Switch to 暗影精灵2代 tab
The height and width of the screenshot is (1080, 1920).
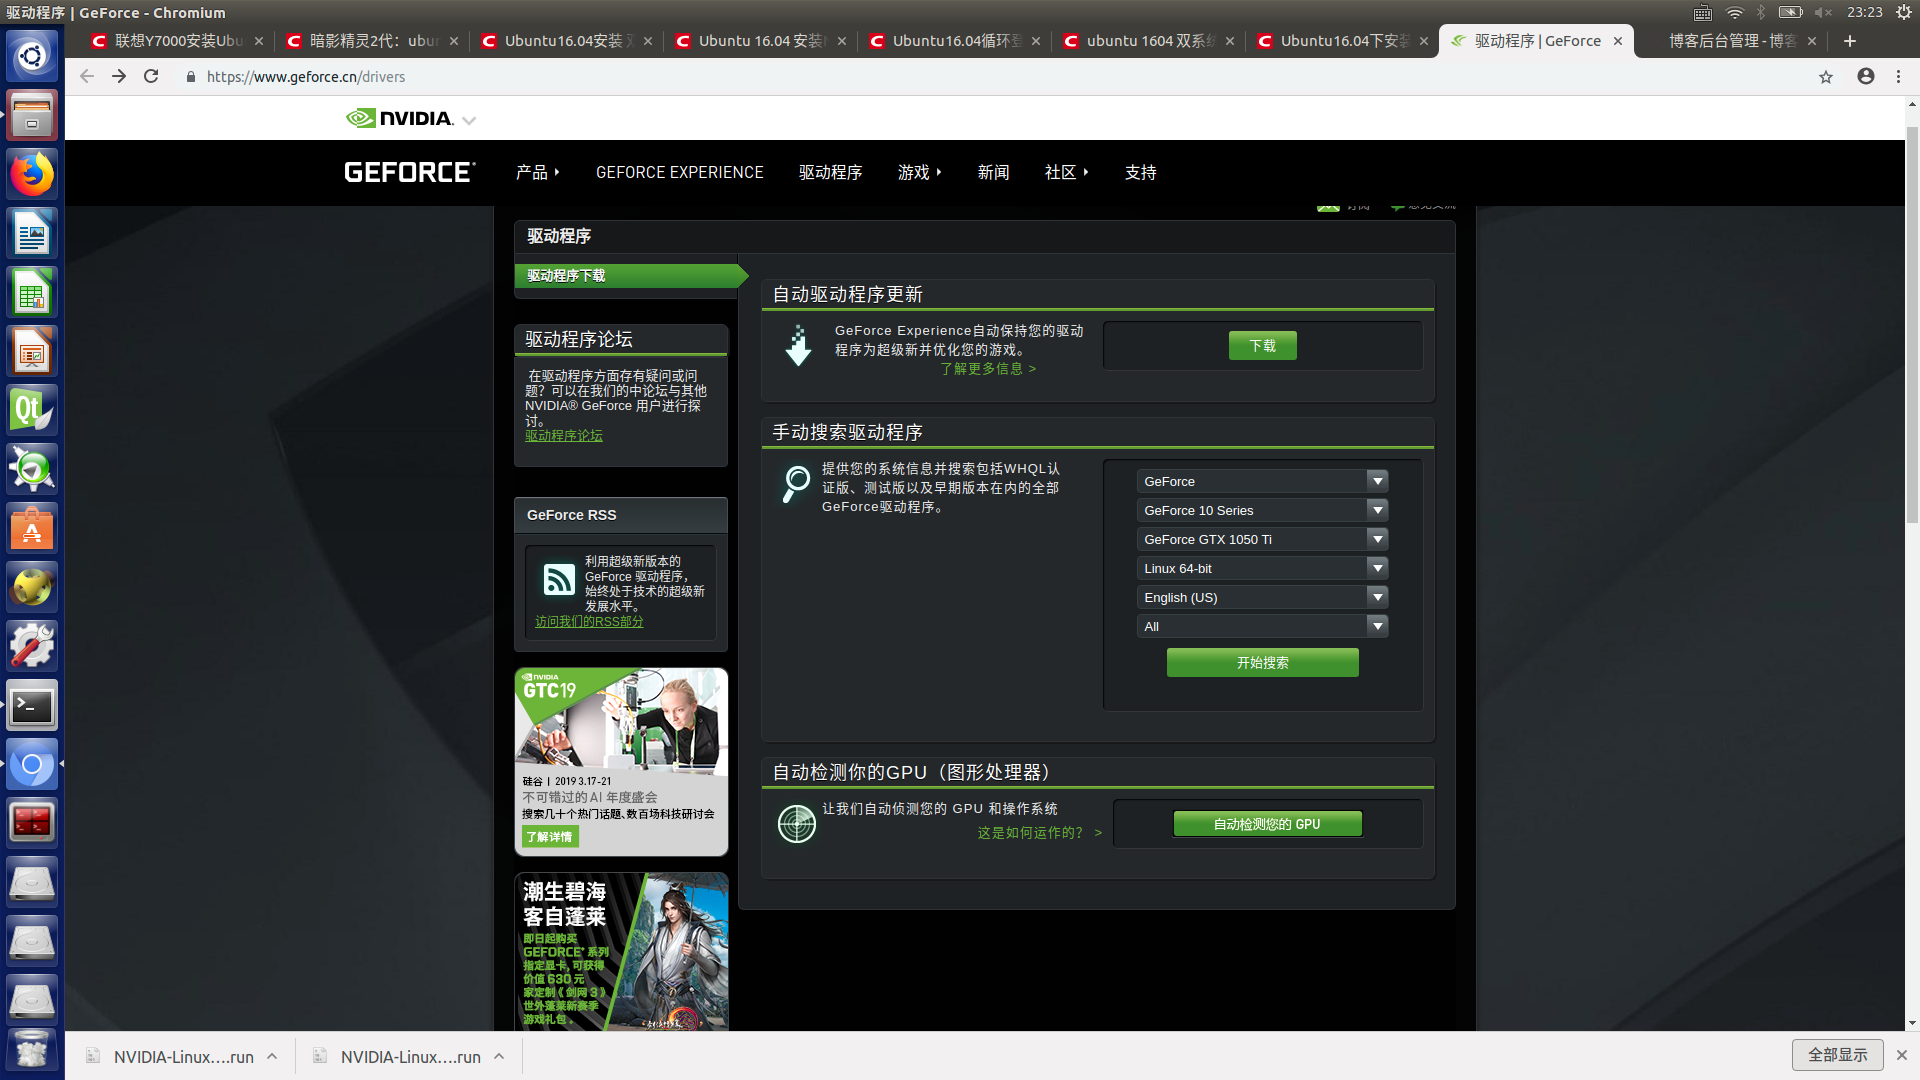(x=370, y=41)
